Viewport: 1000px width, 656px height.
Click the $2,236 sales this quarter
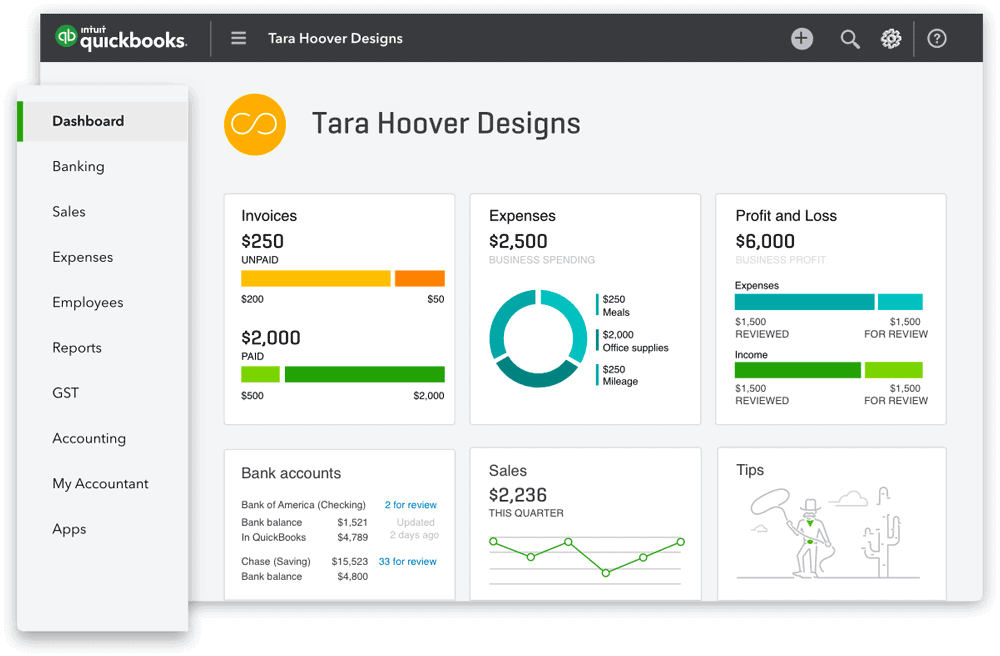pyautogui.click(x=517, y=495)
